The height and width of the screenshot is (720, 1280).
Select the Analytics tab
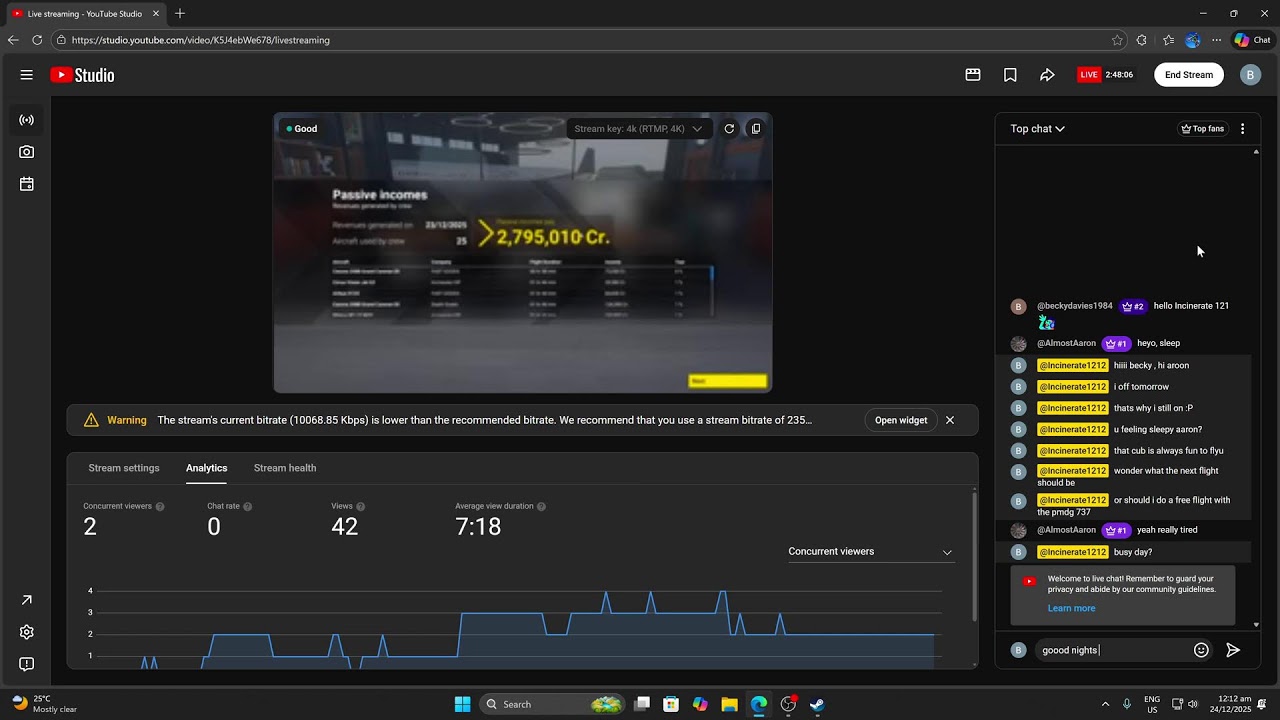206,468
